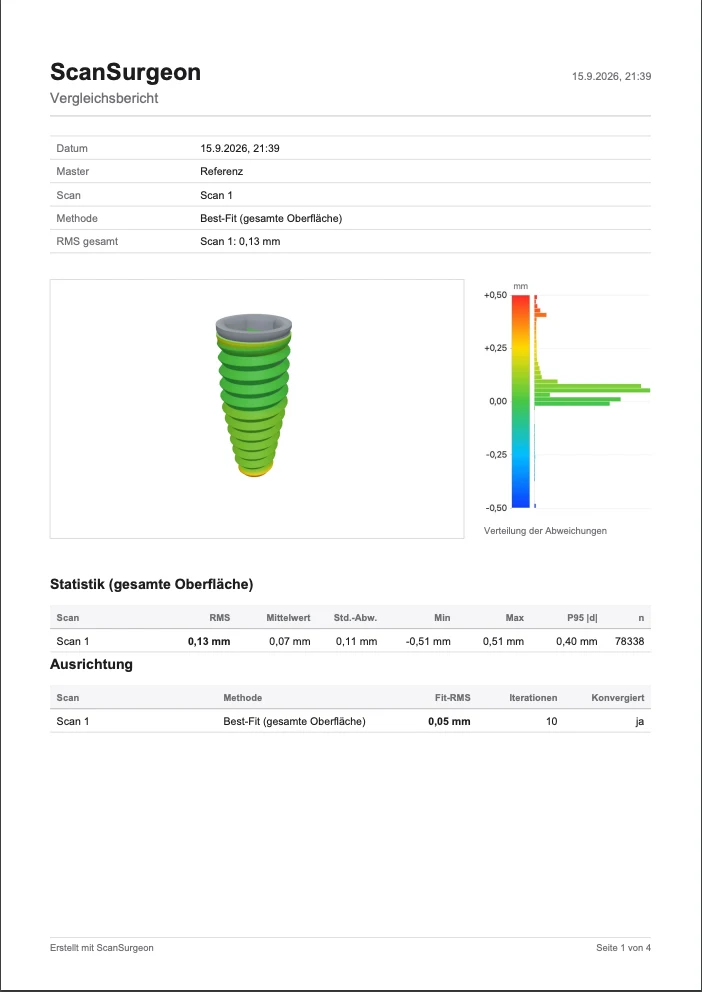702x992 pixels.
Task: Click the Min value -0,51 mm
Action: [428, 642]
